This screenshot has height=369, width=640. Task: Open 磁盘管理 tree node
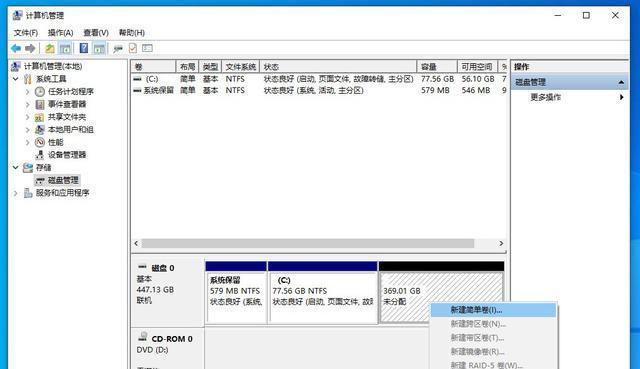coord(63,180)
